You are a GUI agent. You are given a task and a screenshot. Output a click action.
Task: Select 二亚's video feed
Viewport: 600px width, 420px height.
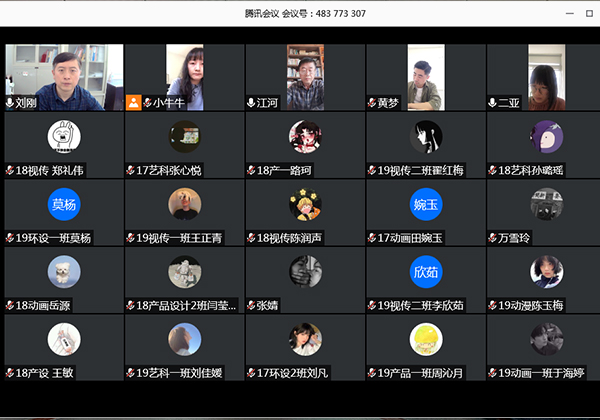546,75
